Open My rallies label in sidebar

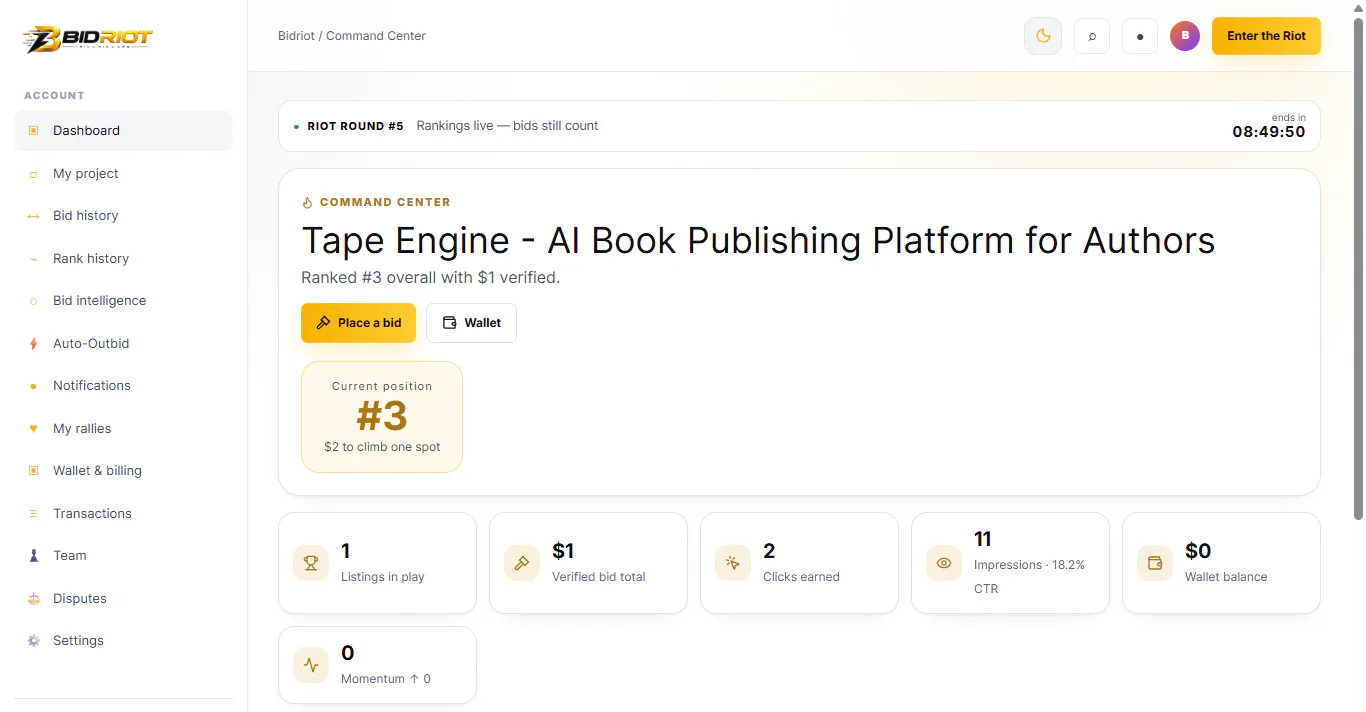(x=82, y=429)
